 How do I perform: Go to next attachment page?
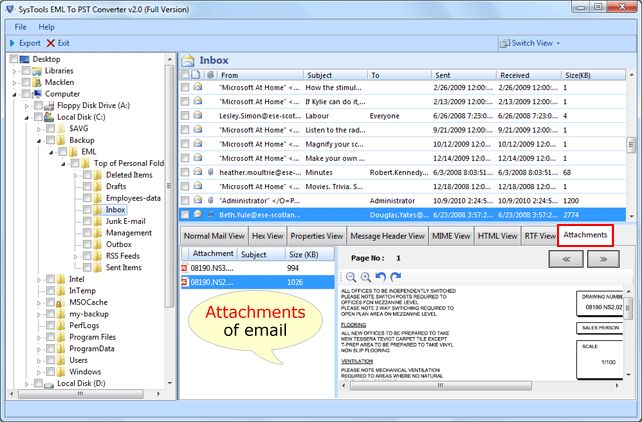pos(603,259)
